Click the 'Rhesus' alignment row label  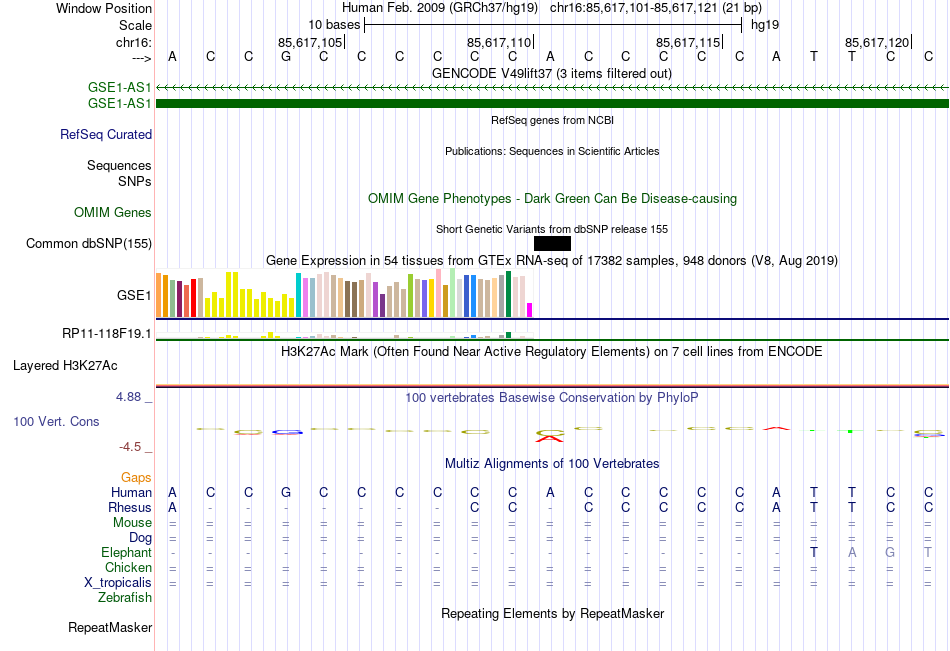coord(130,507)
